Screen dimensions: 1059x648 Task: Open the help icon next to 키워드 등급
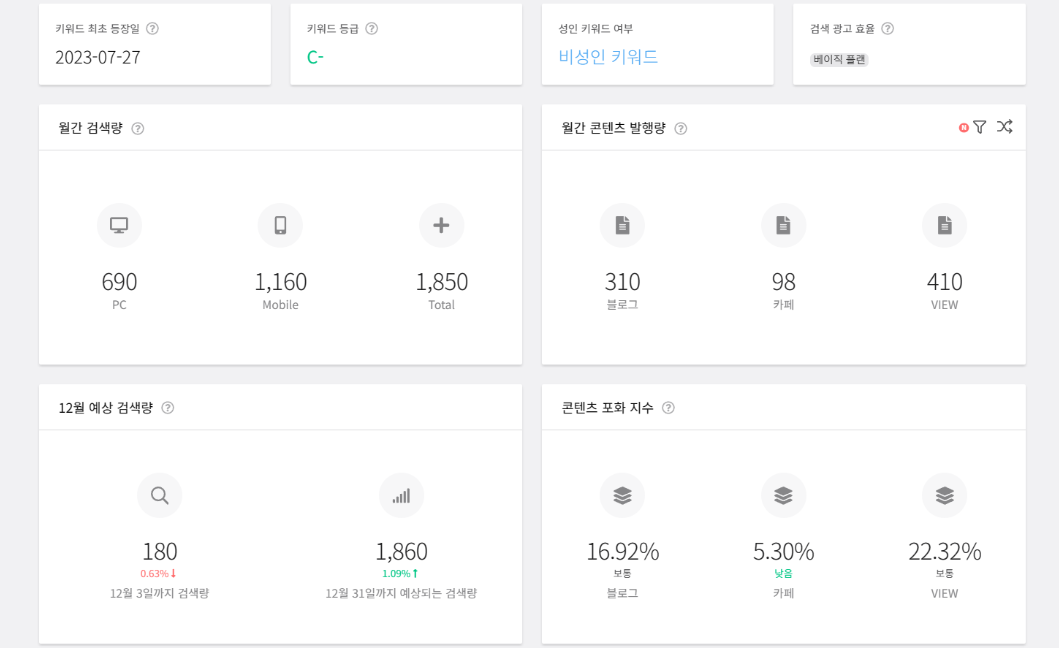(x=371, y=28)
